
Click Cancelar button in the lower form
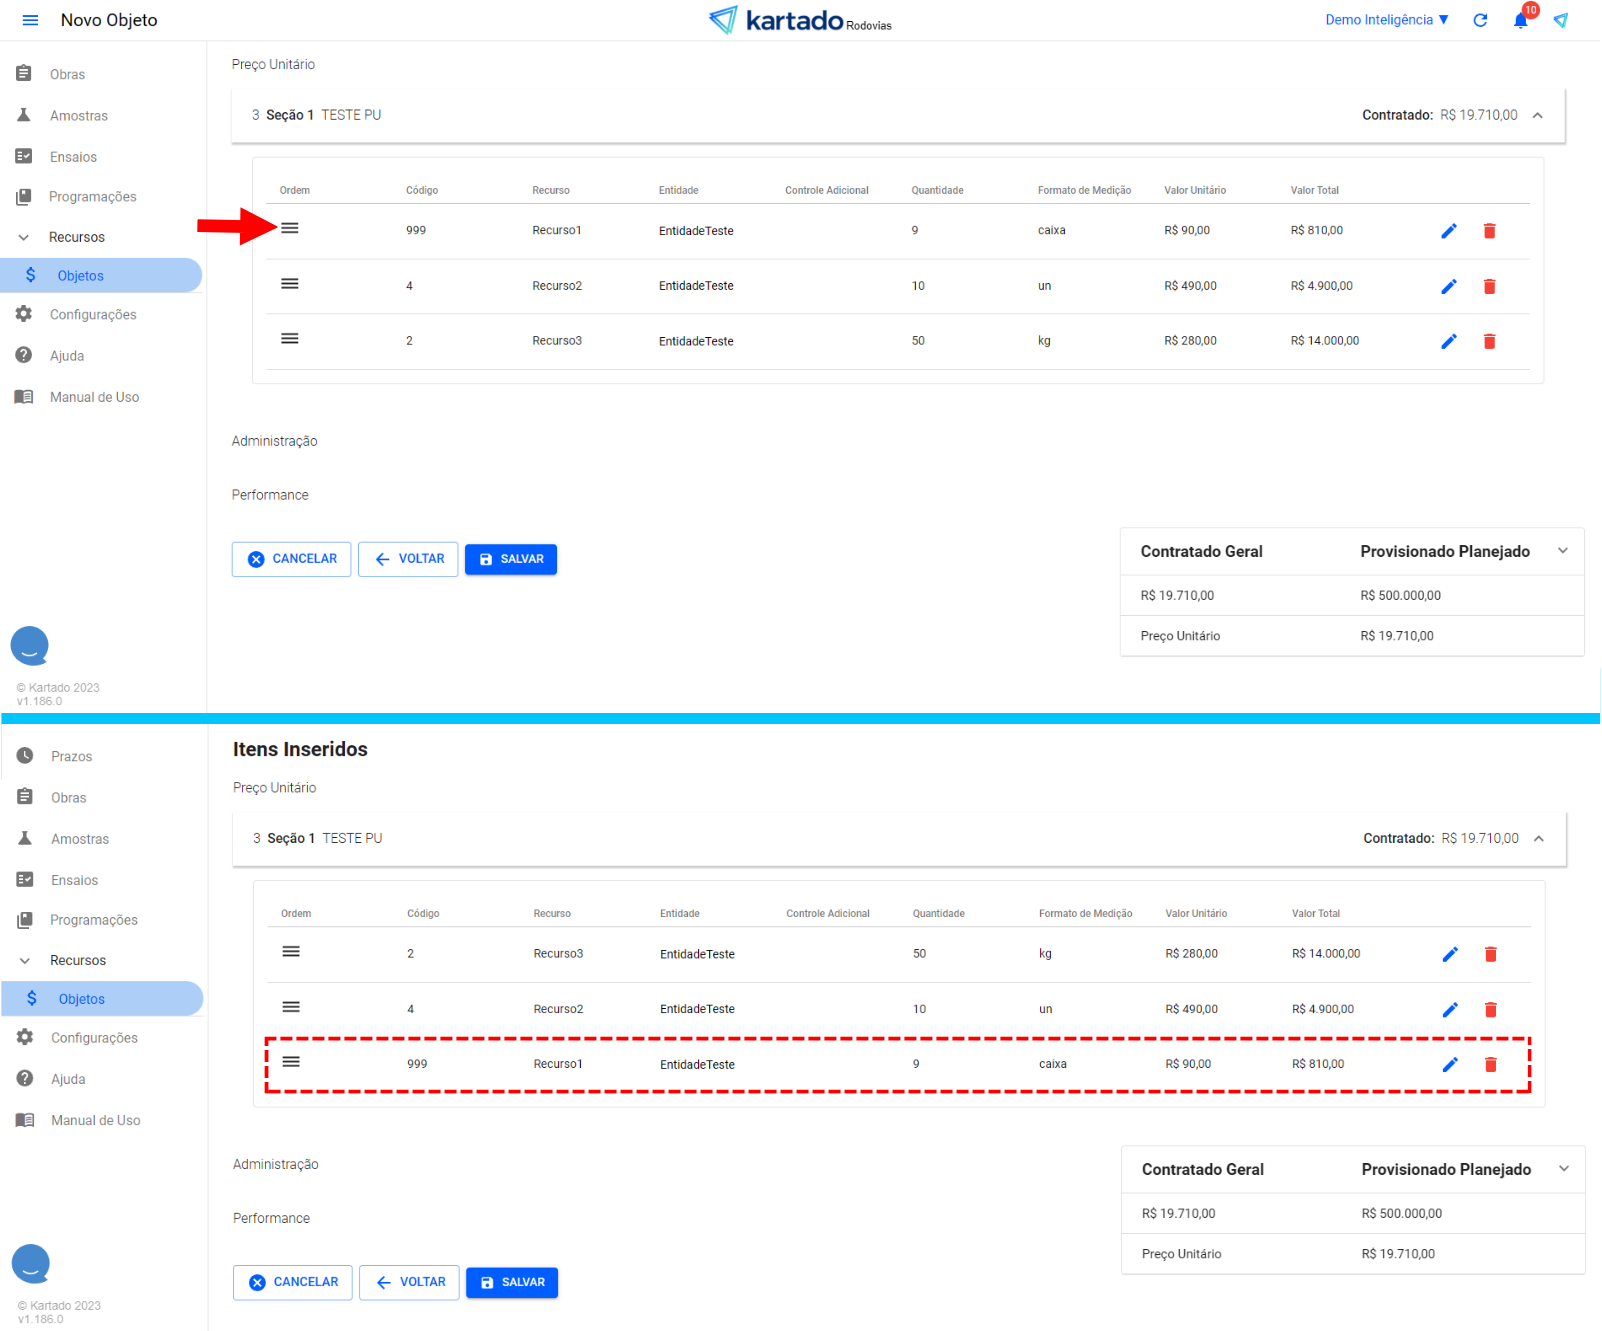tap(292, 1282)
